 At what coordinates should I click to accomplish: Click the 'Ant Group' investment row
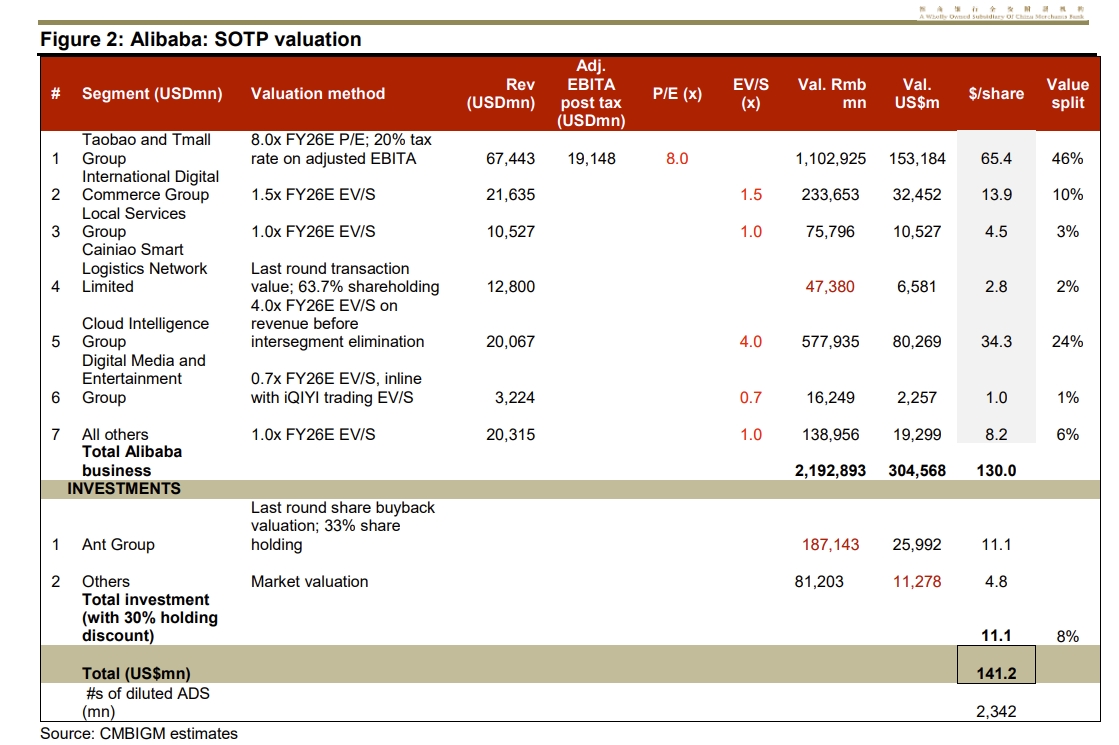[118, 544]
